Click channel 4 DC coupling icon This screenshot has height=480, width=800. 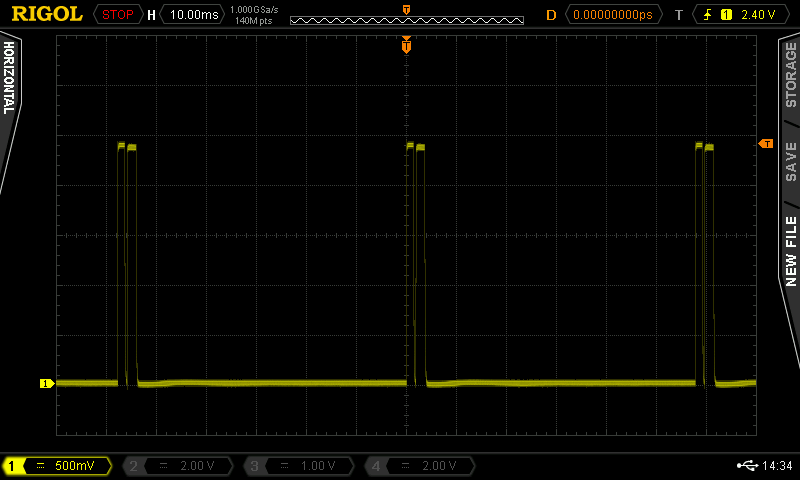[x=405, y=466]
